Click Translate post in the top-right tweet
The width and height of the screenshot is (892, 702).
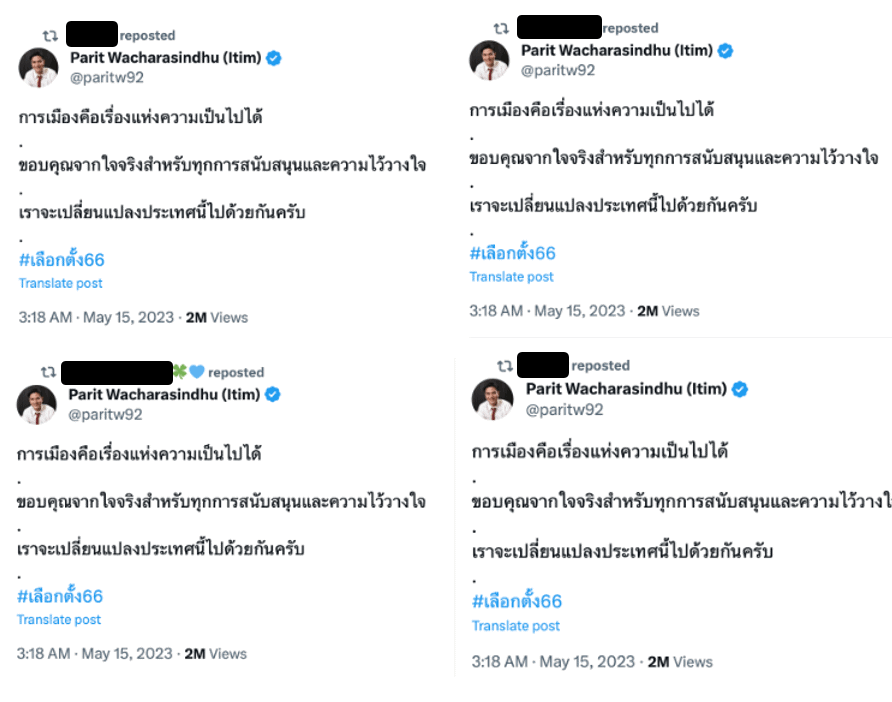[x=511, y=277]
